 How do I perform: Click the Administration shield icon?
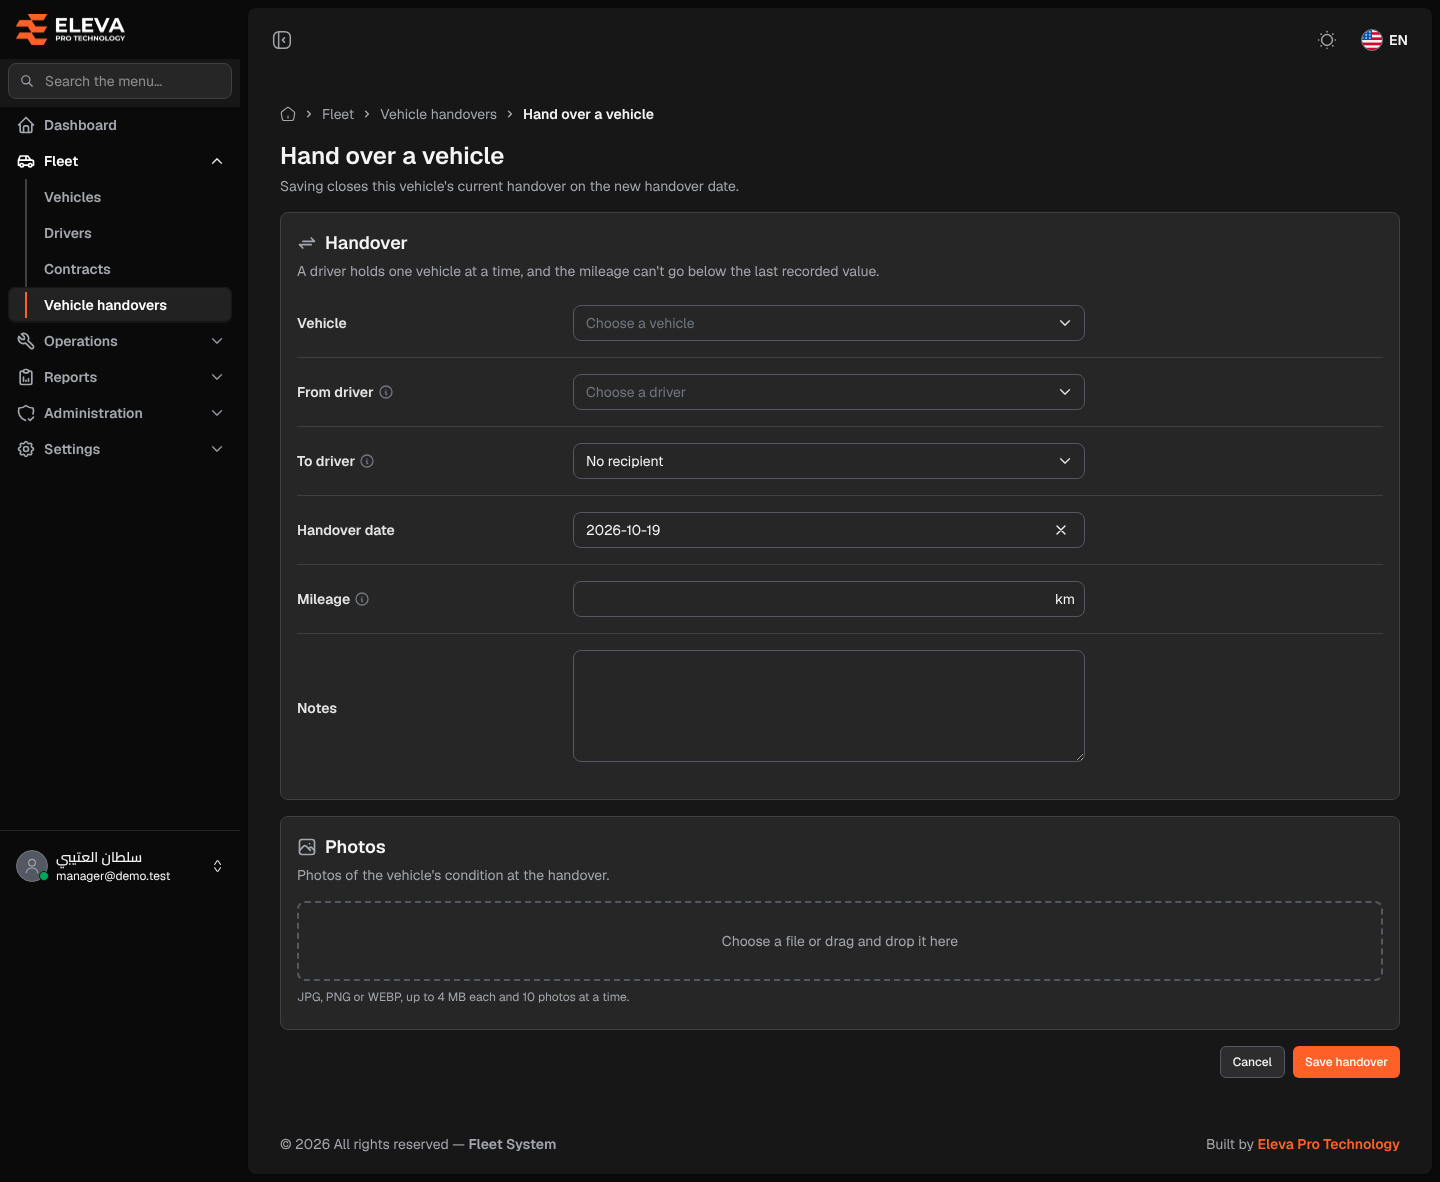click(26, 413)
